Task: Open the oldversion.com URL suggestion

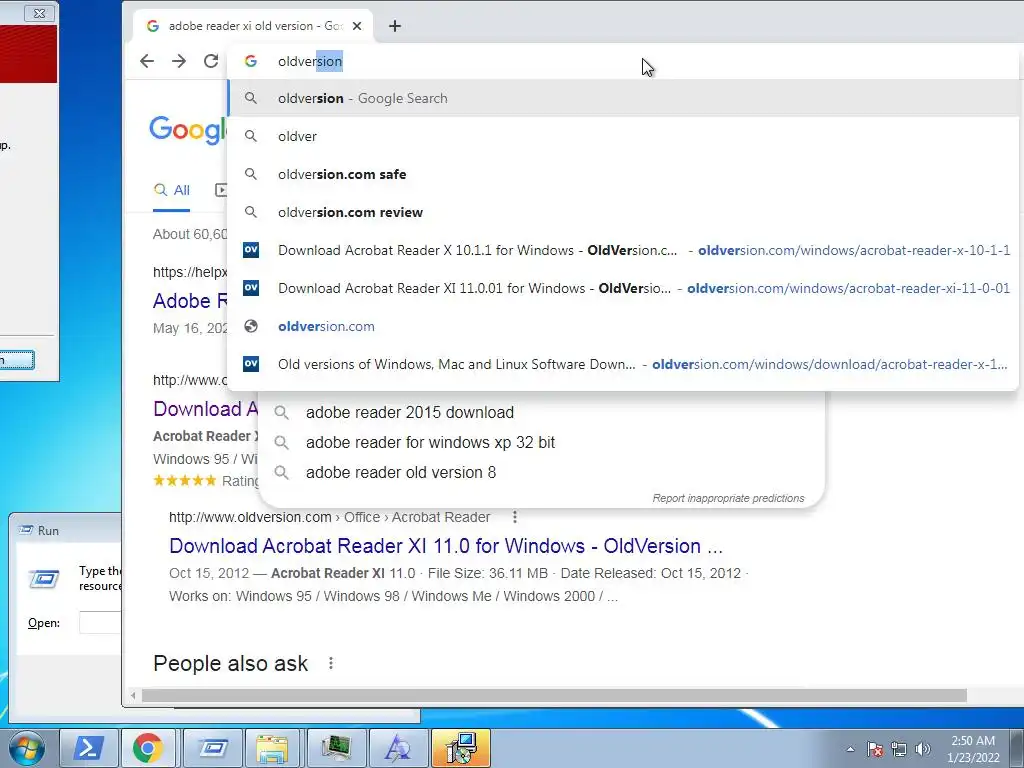Action: coord(624,326)
